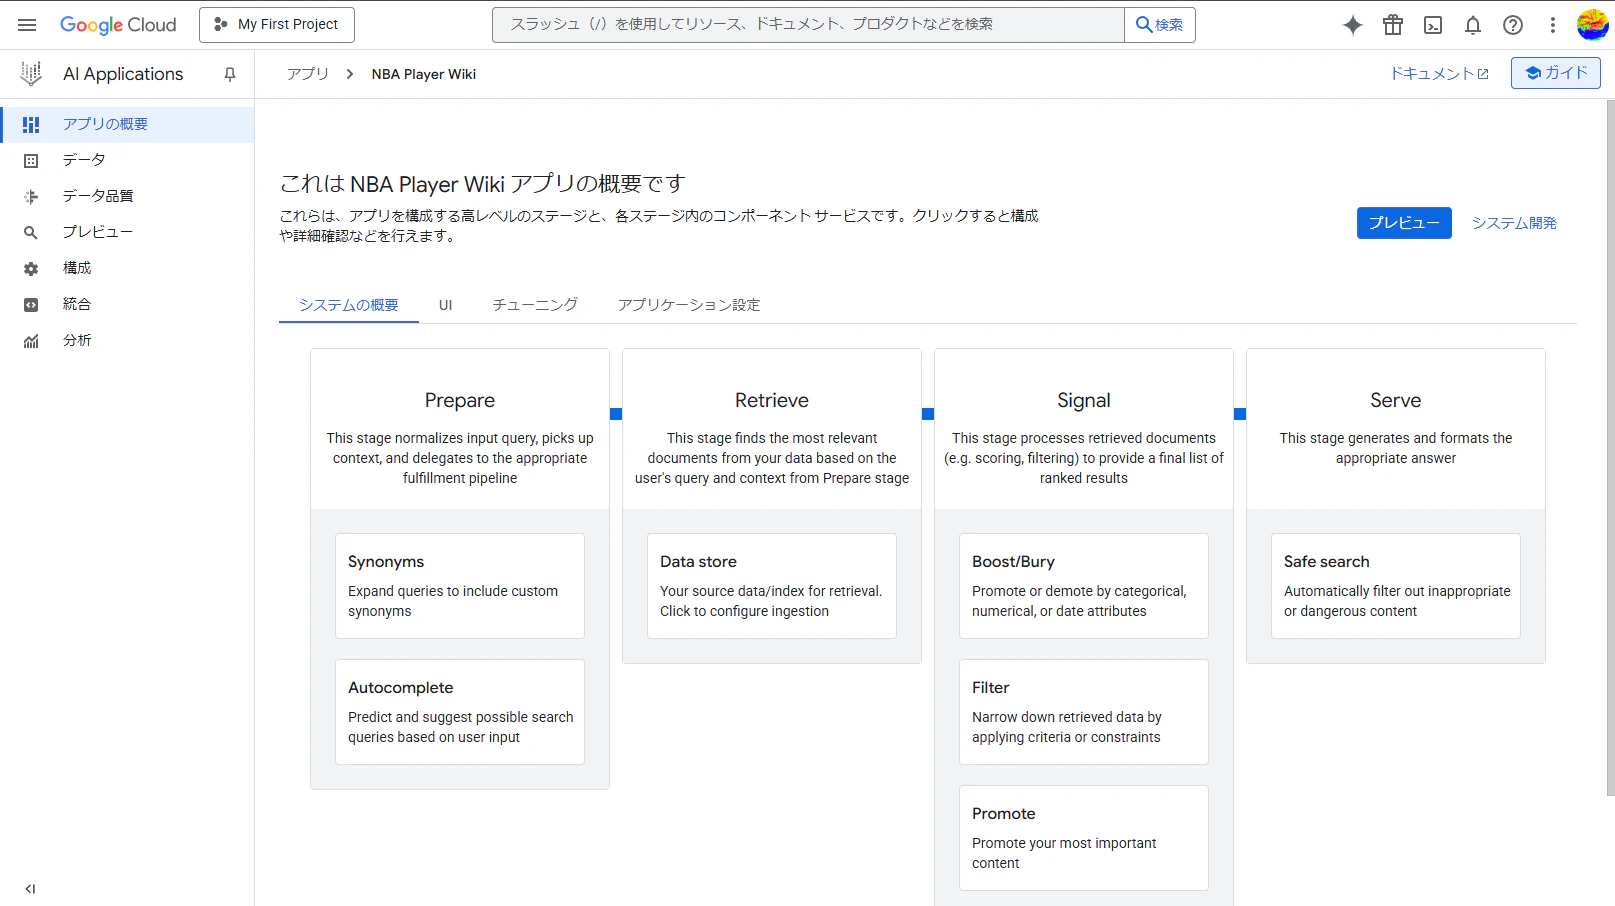Select データ品質 in the sidebar
Screen dimensions: 1615x906
(127, 196)
